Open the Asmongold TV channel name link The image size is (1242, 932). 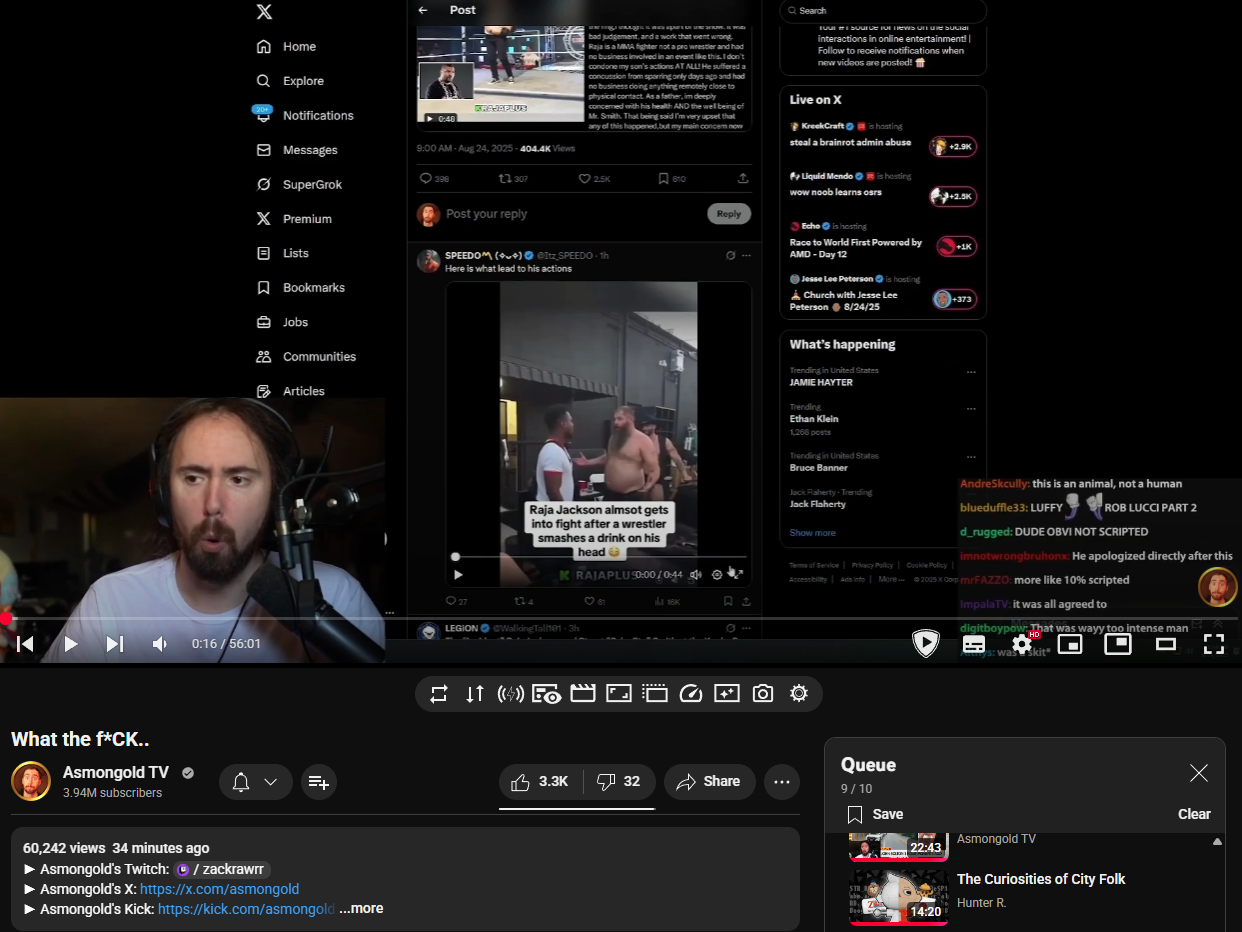pos(116,772)
